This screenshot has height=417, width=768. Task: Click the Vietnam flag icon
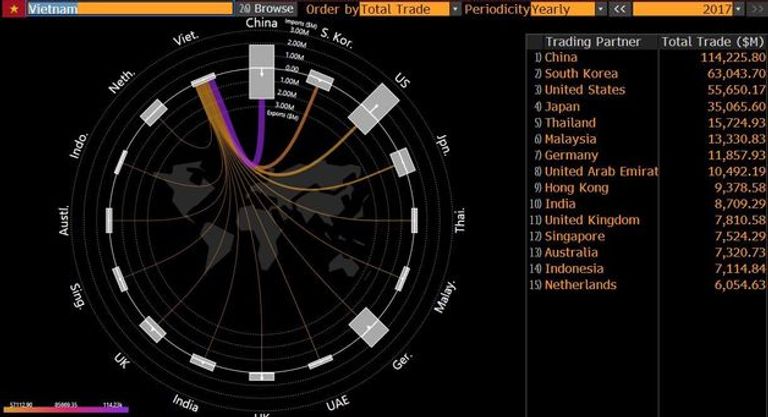(10, 8)
